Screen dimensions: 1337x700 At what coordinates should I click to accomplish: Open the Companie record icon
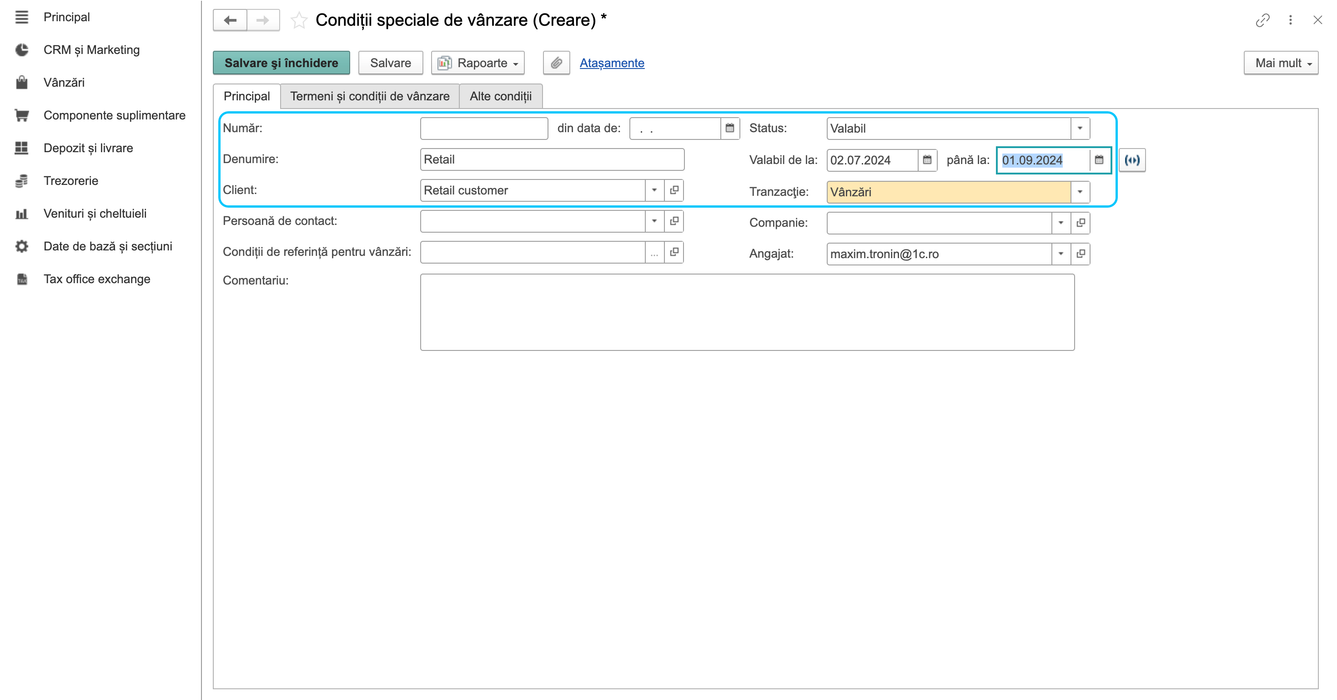point(1080,223)
